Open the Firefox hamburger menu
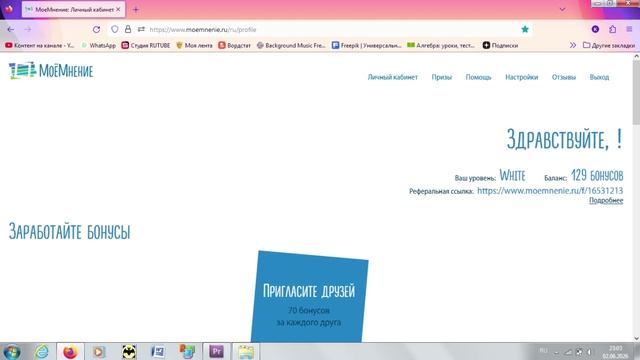 click(629, 29)
